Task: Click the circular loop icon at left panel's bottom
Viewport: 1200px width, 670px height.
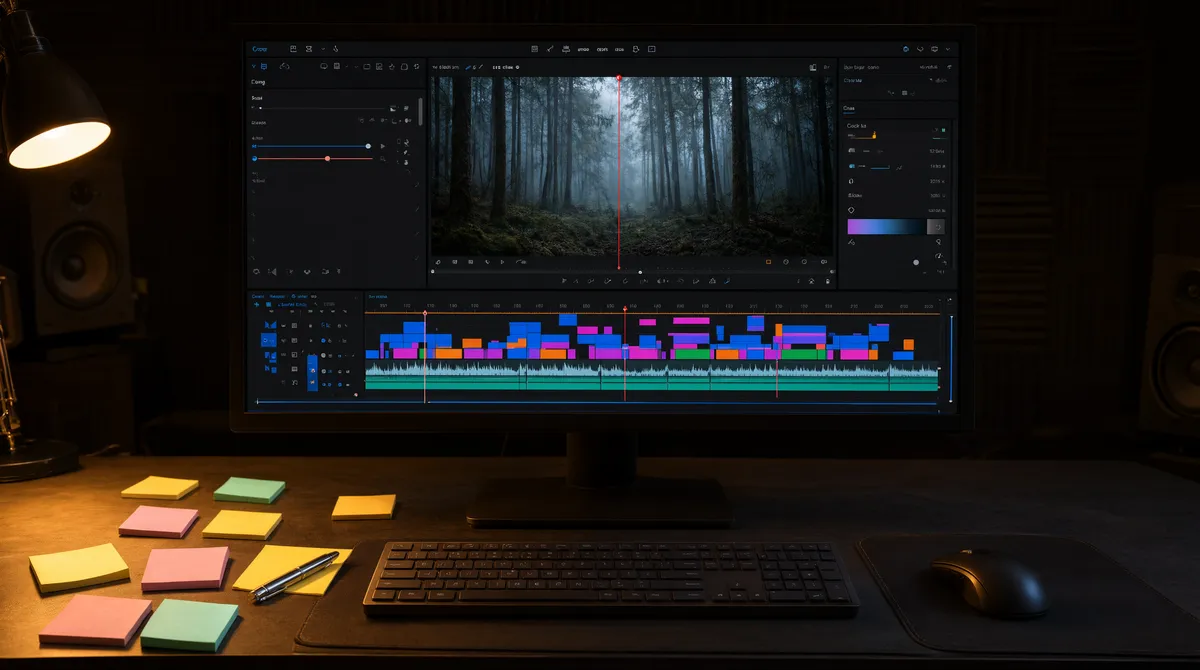Action: (x=256, y=271)
